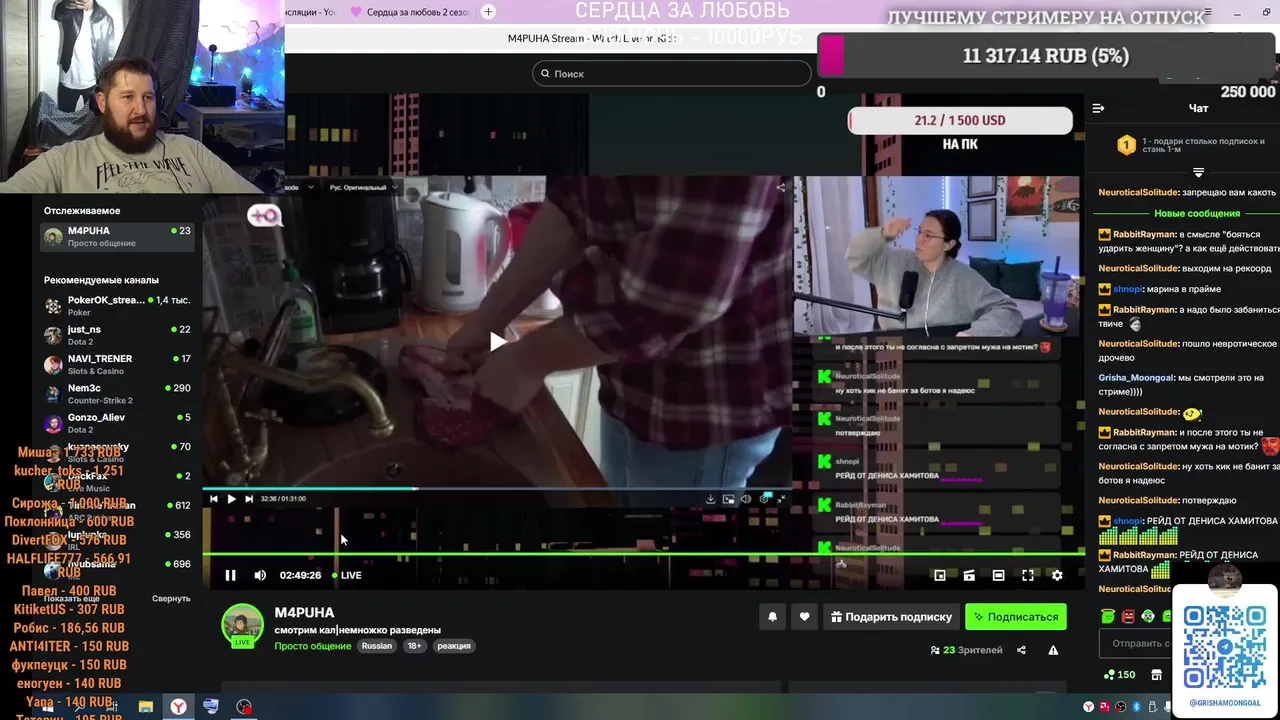Follow channel with the heart button
This screenshot has height=720, width=1280.
point(804,617)
